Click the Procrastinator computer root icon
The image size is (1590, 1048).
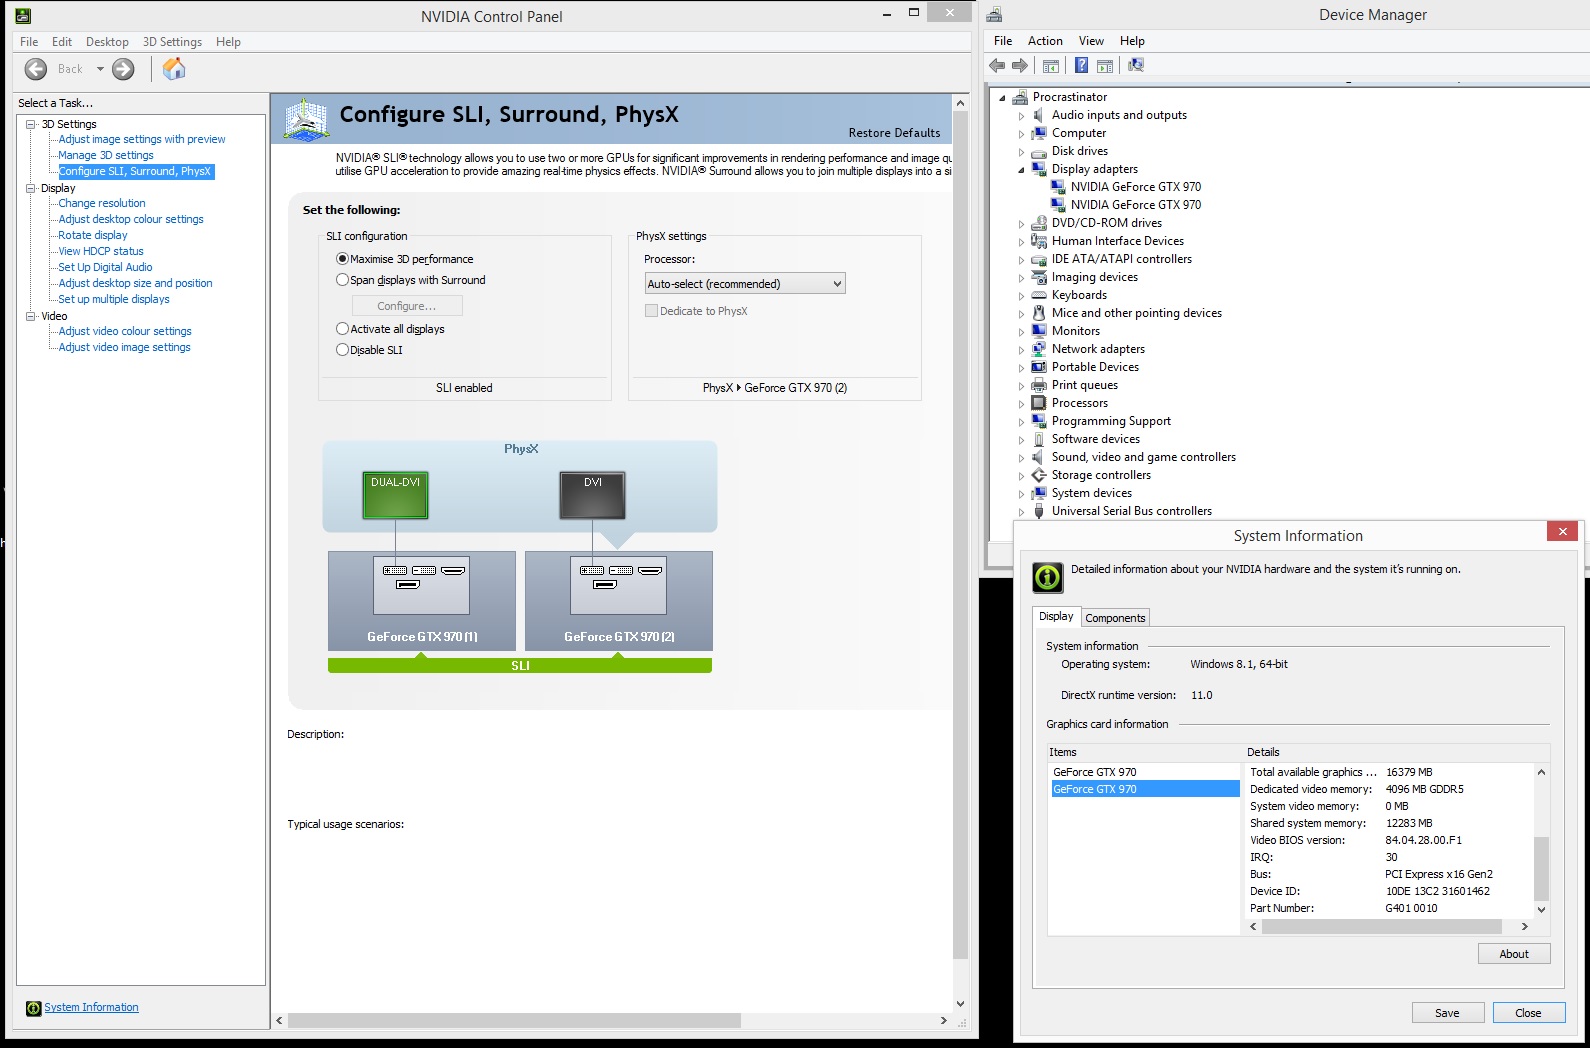(x=1020, y=97)
